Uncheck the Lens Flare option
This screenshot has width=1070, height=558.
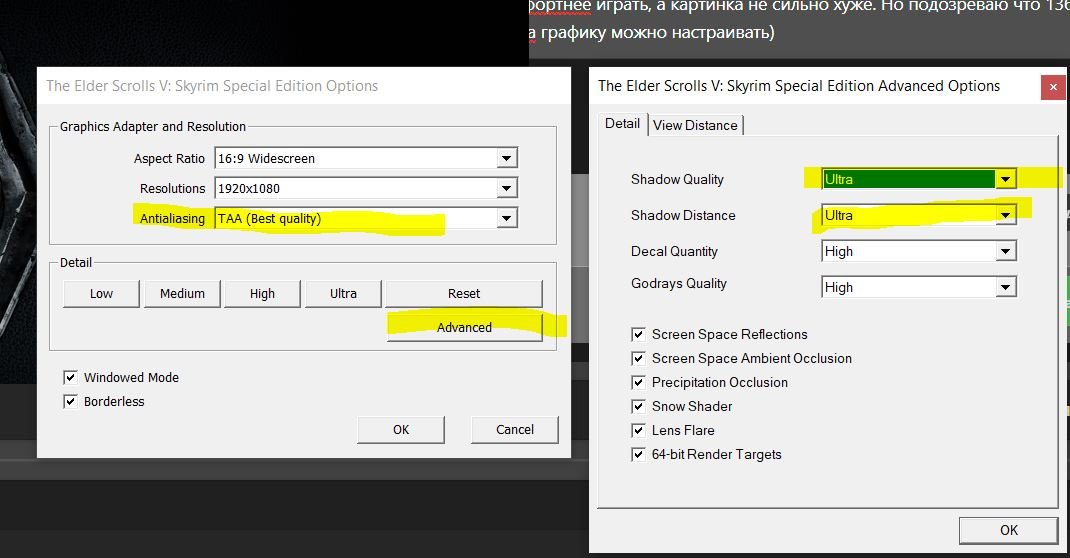(638, 431)
